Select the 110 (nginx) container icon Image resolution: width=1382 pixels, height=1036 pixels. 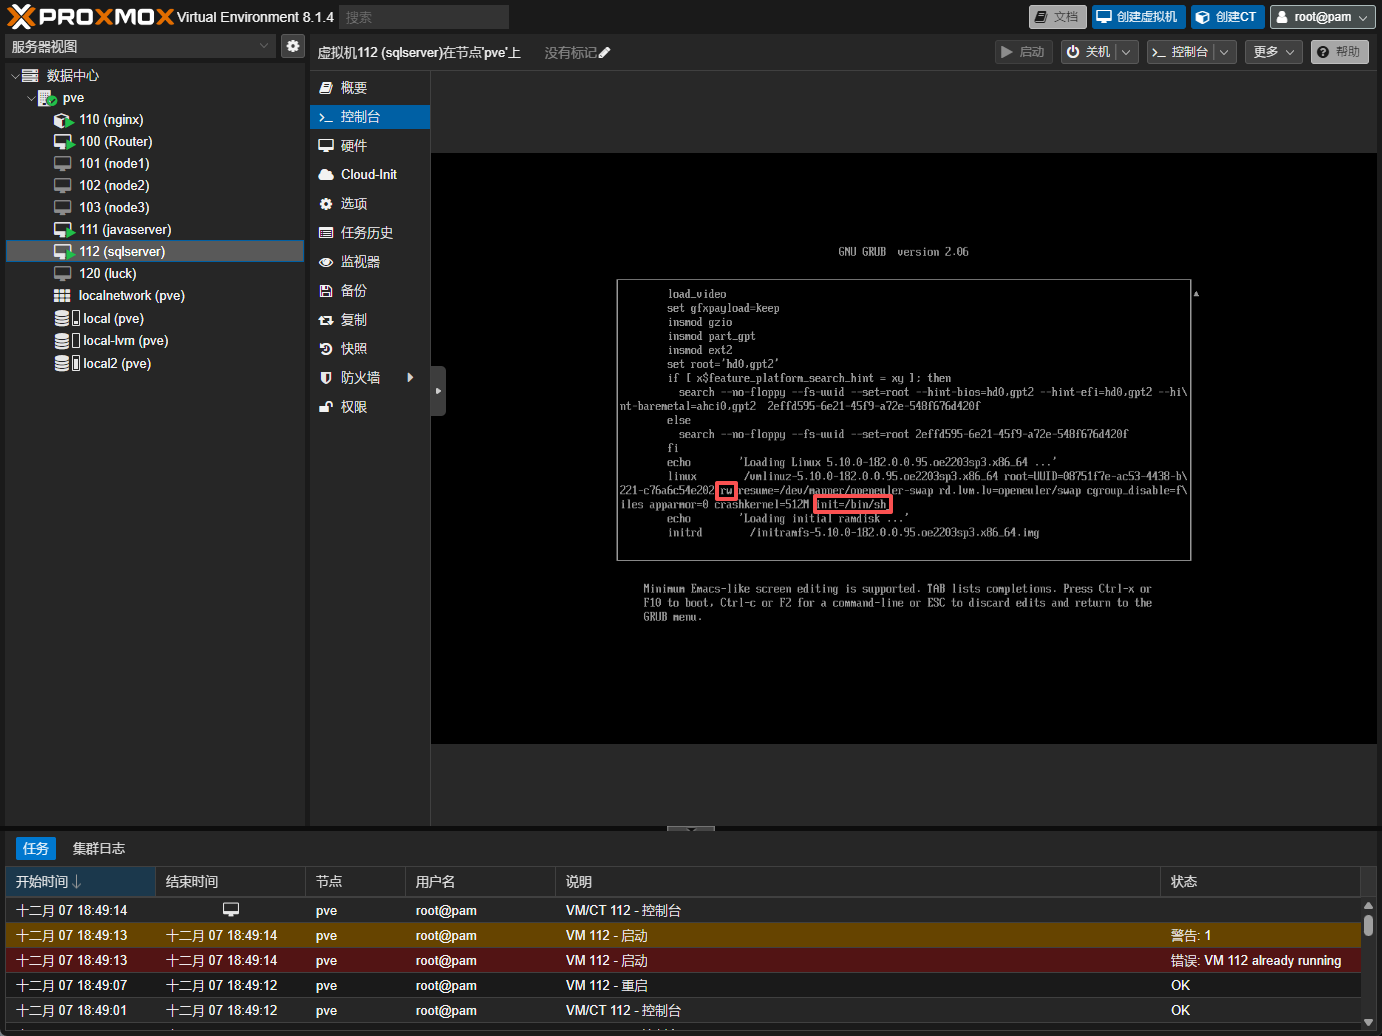[63, 120]
